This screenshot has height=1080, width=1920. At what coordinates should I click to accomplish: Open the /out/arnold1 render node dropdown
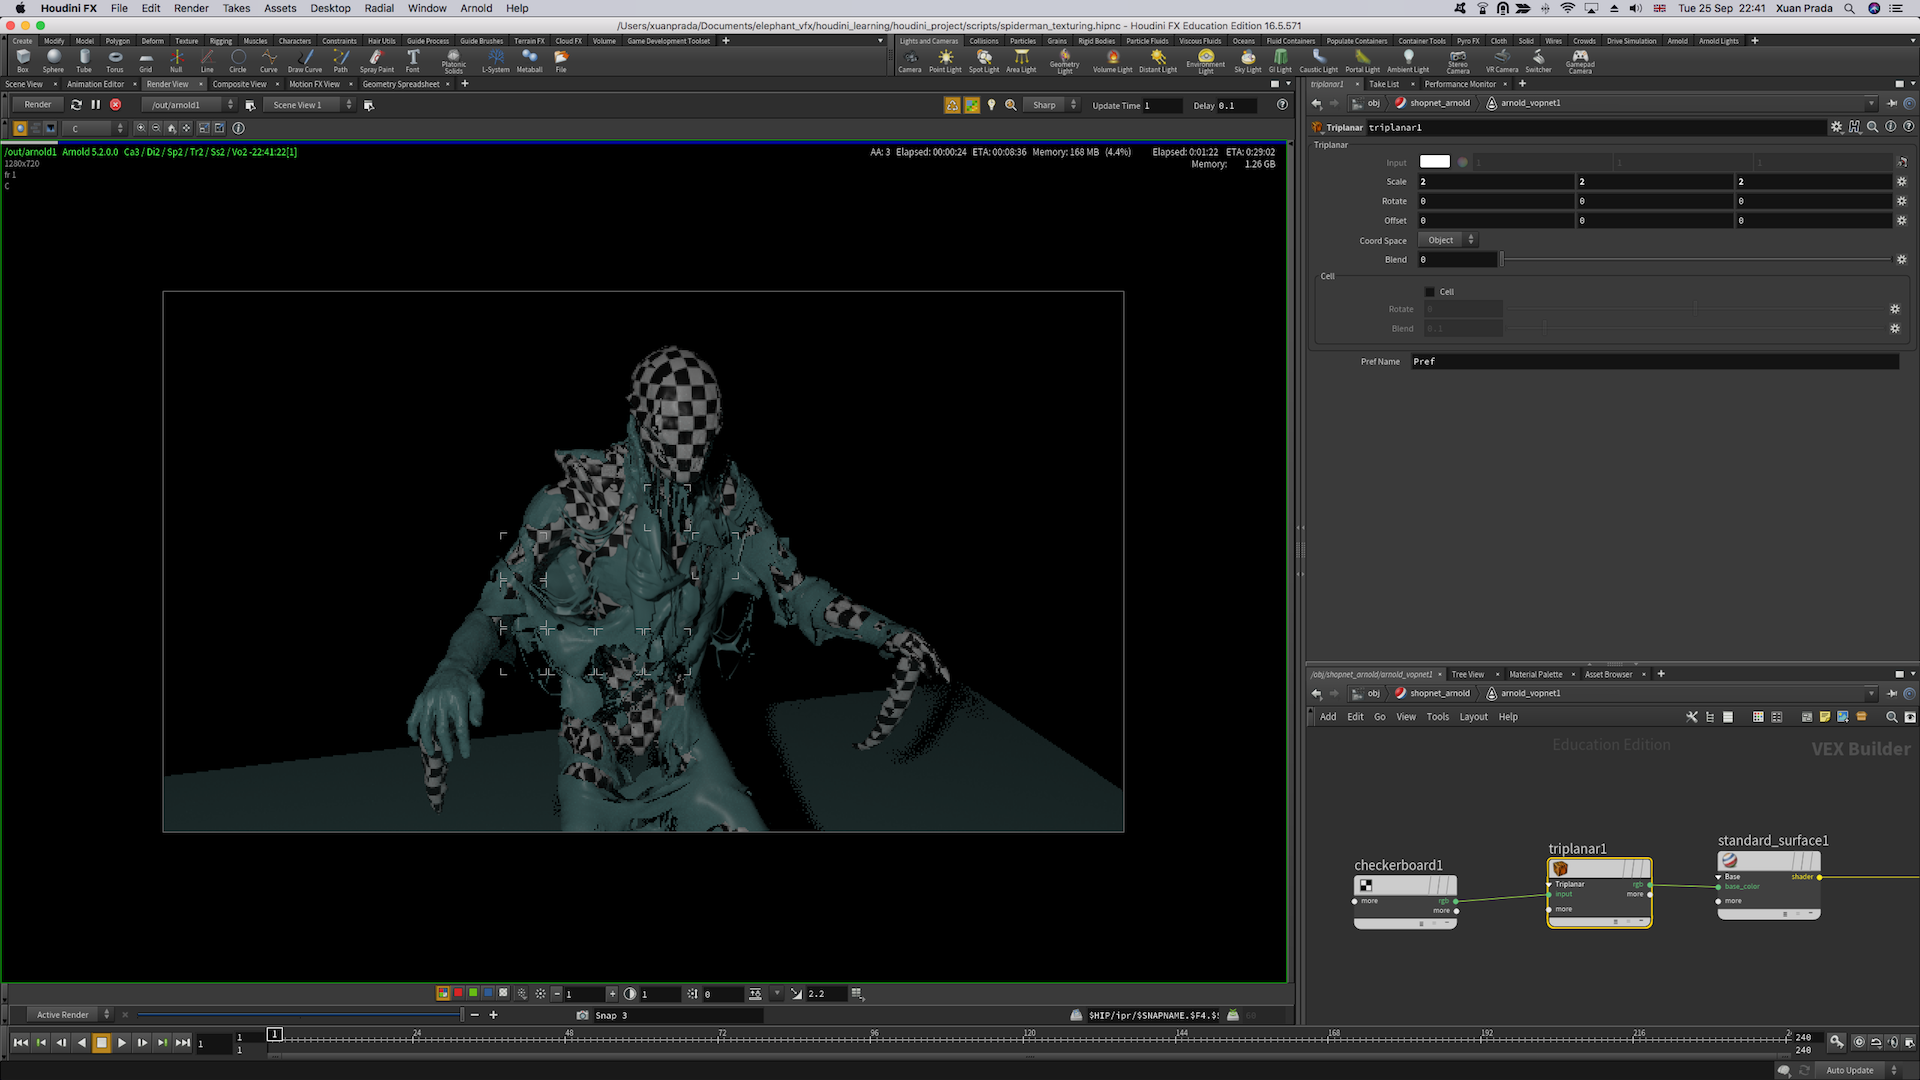188,105
